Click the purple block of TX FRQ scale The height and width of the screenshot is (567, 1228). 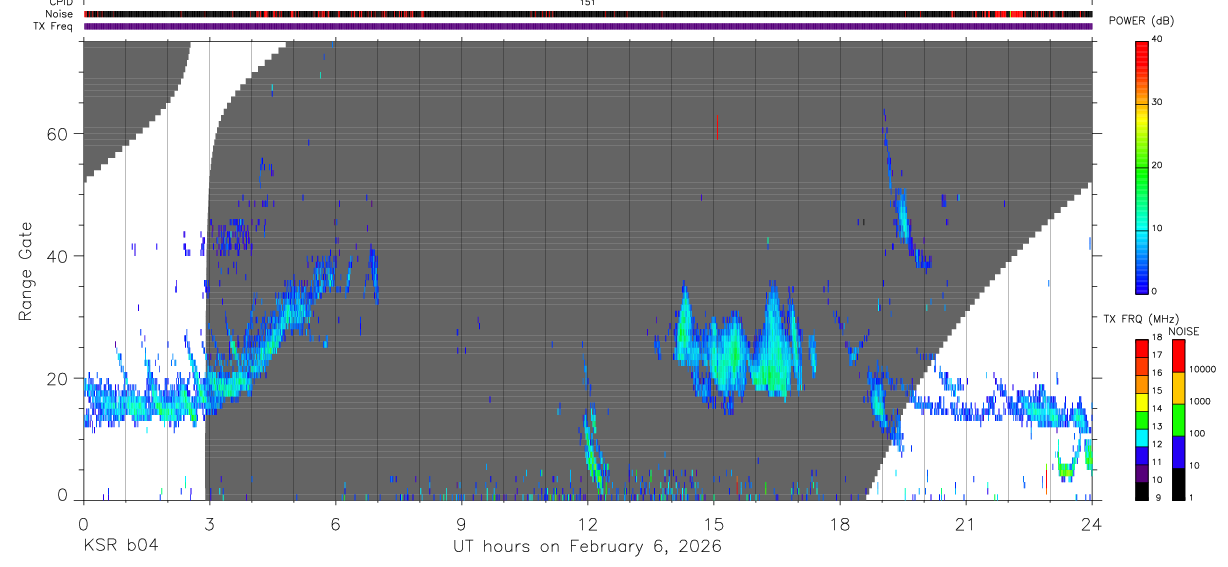pos(1141,474)
